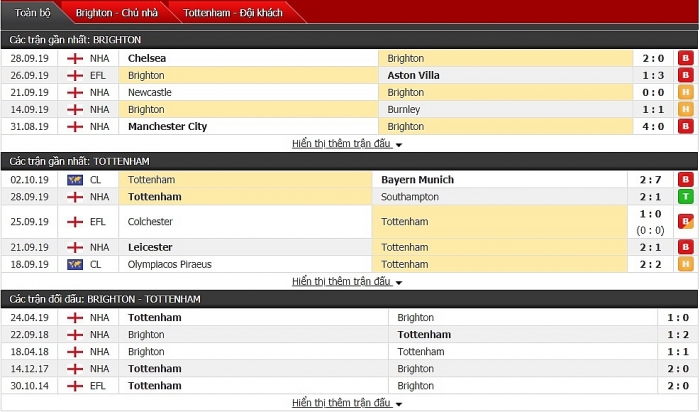
Task: Click the orange H badge for Brighton–Burnley
Action: pyautogui.click(x=686, y=109)
